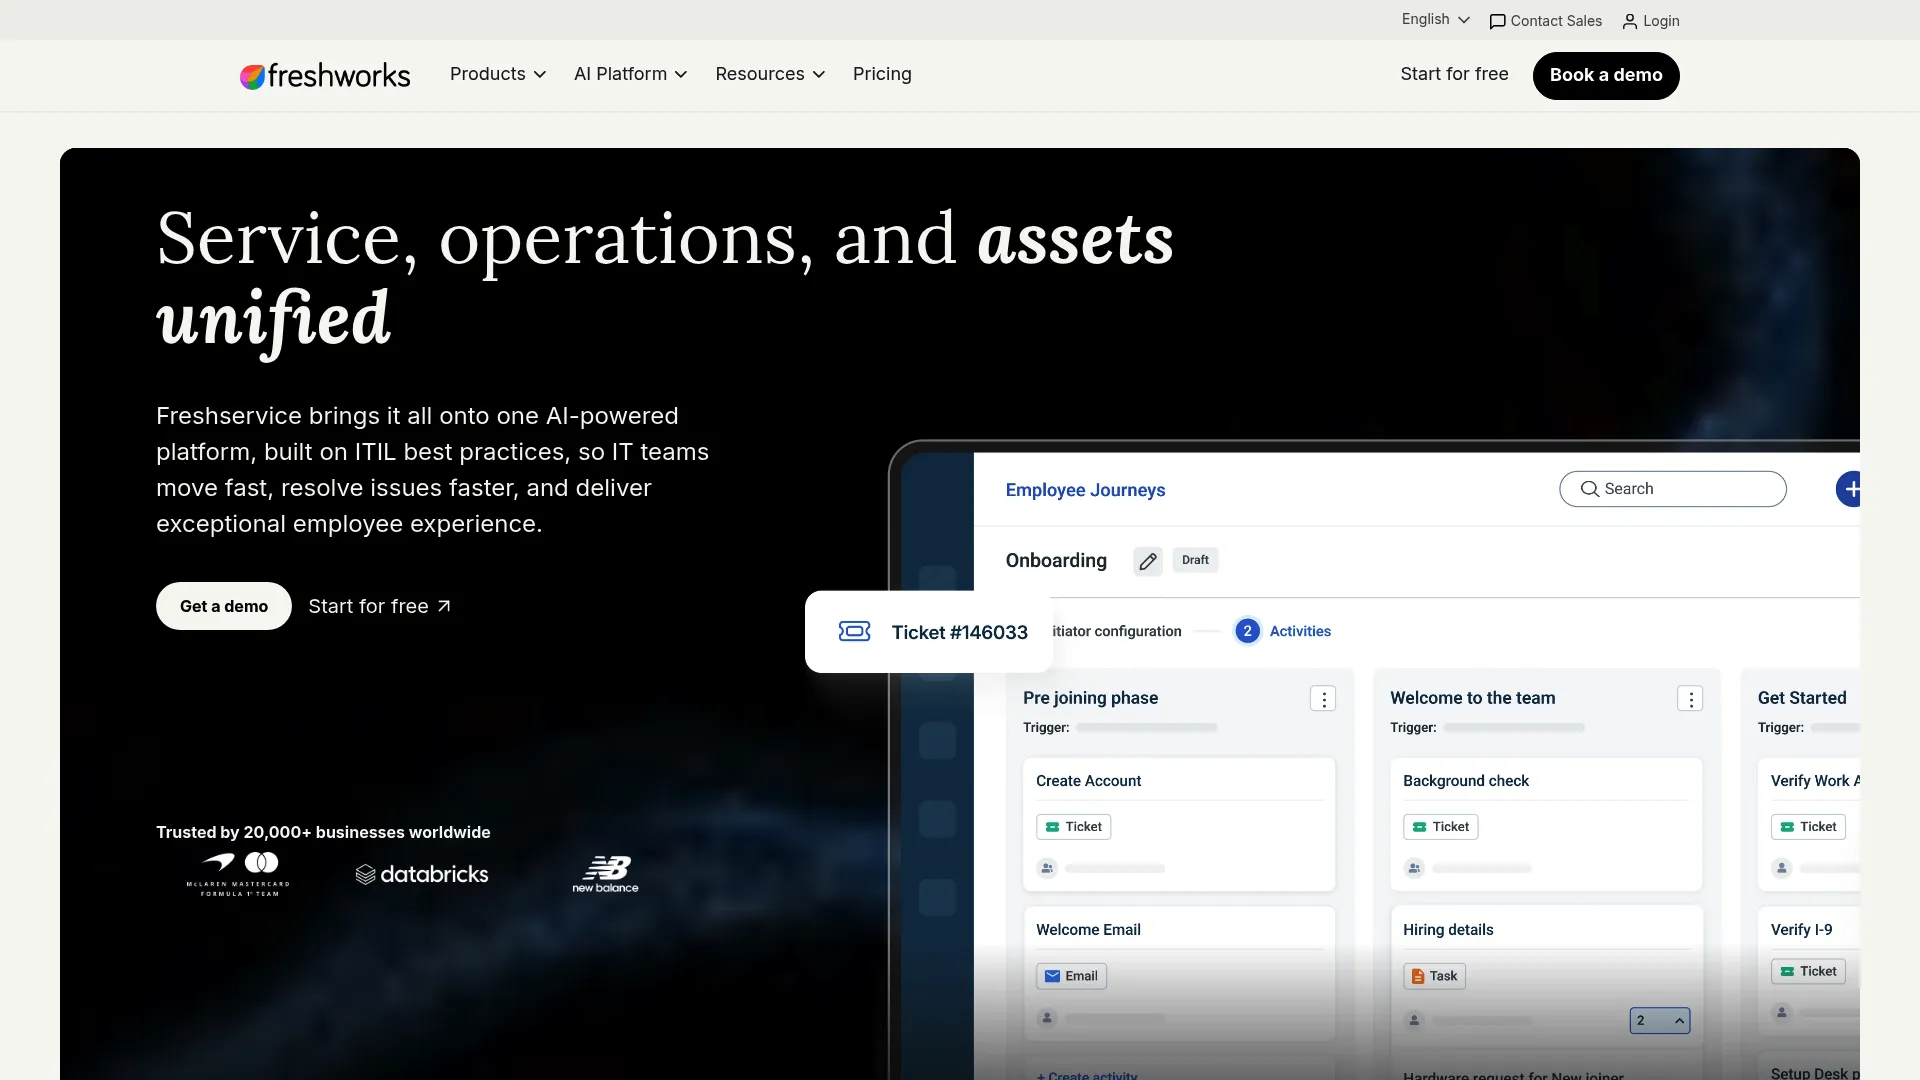
Task: Click the Draft status badge
Action: 1195,560
